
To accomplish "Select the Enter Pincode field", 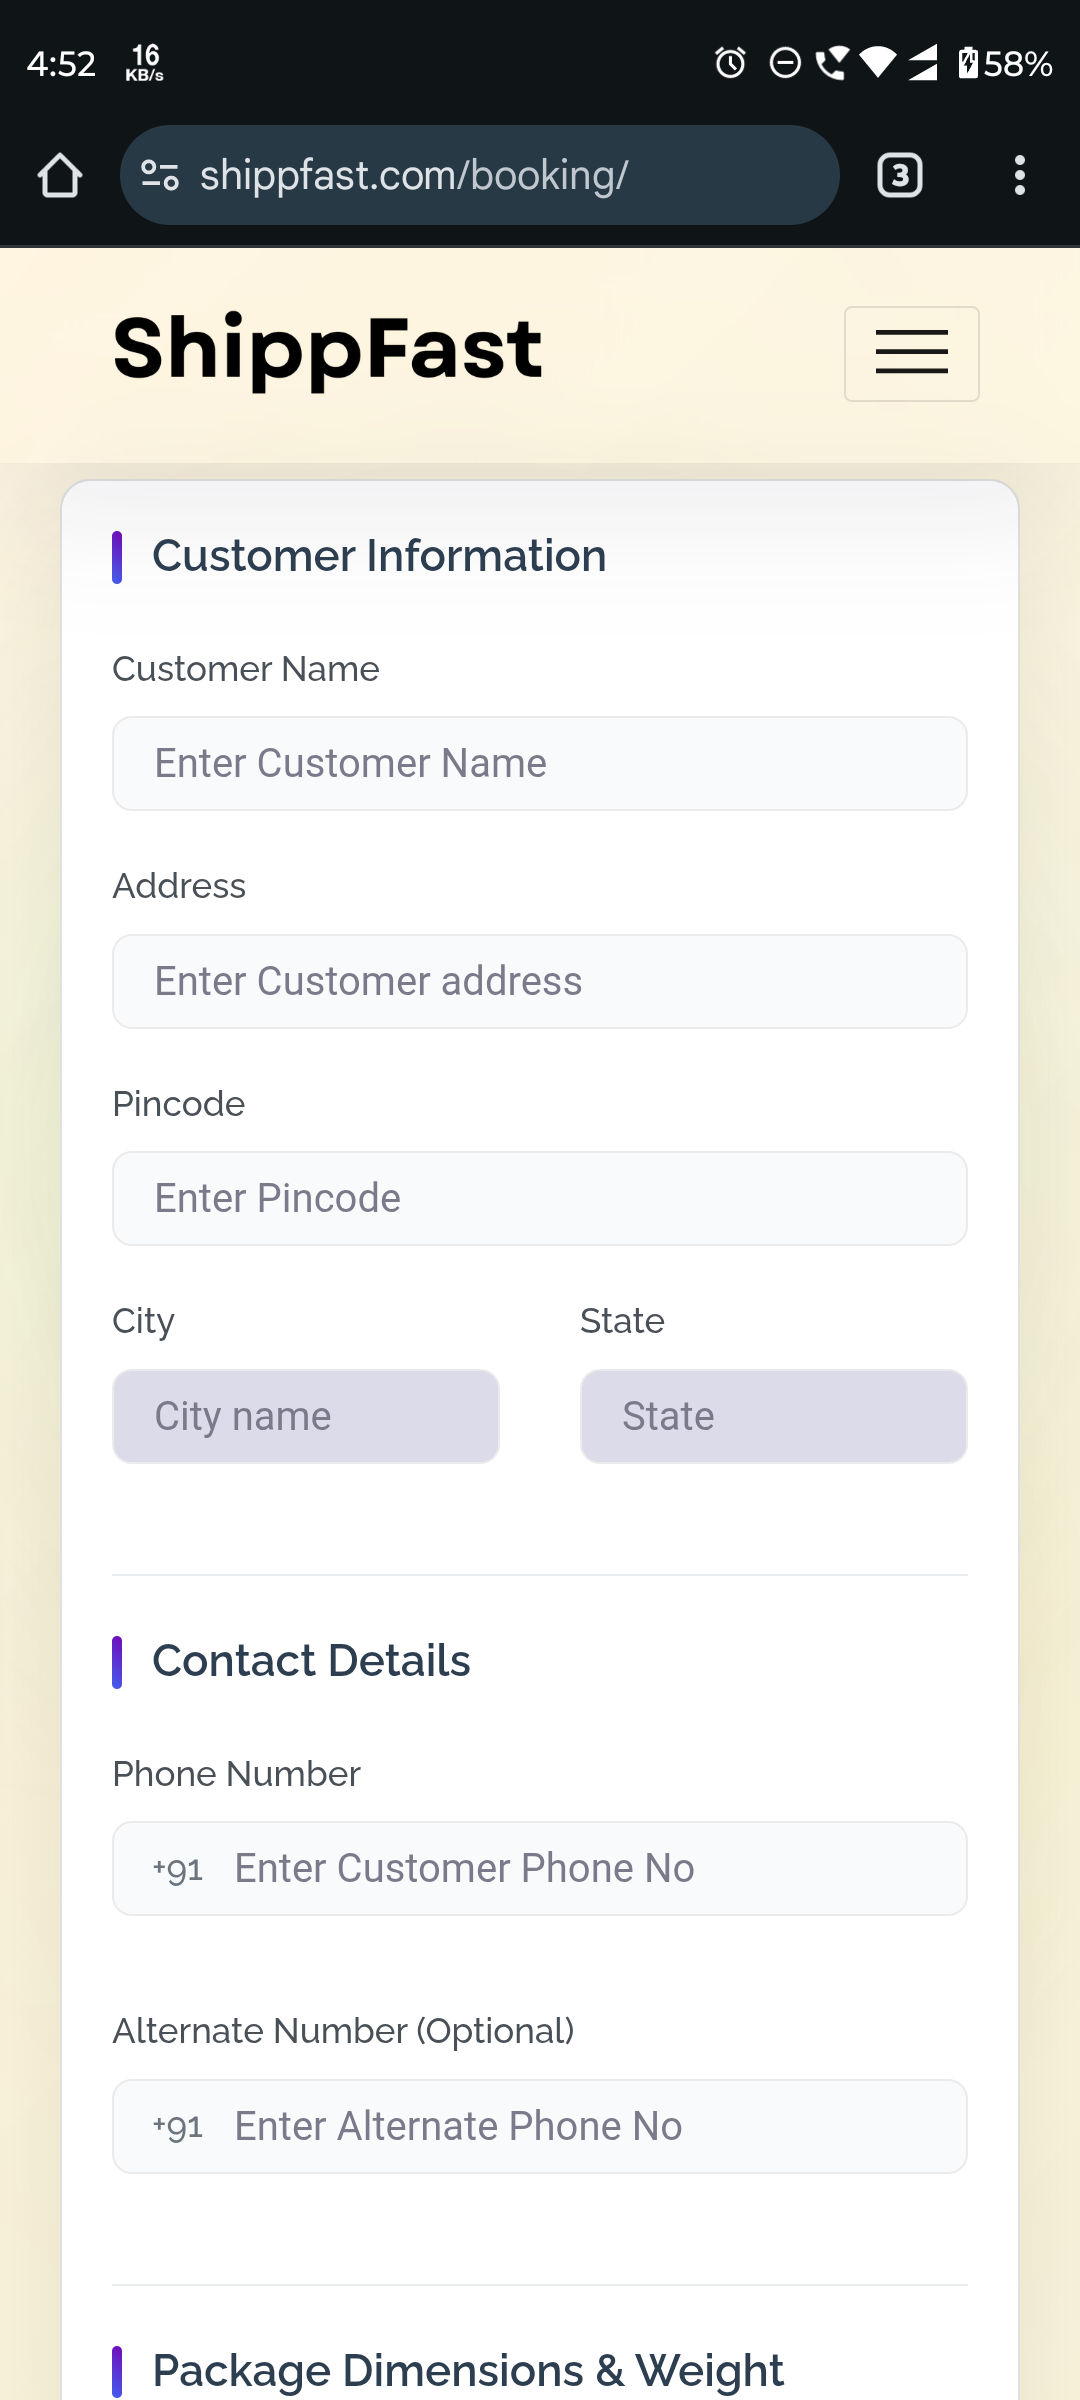I will pos(540,1199).
